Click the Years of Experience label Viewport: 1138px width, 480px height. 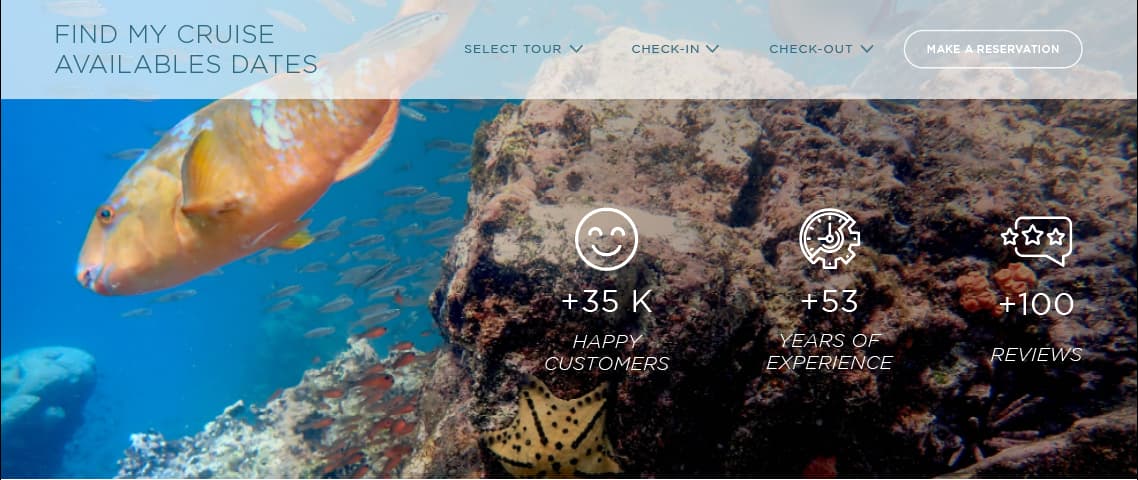click(830, 351)
